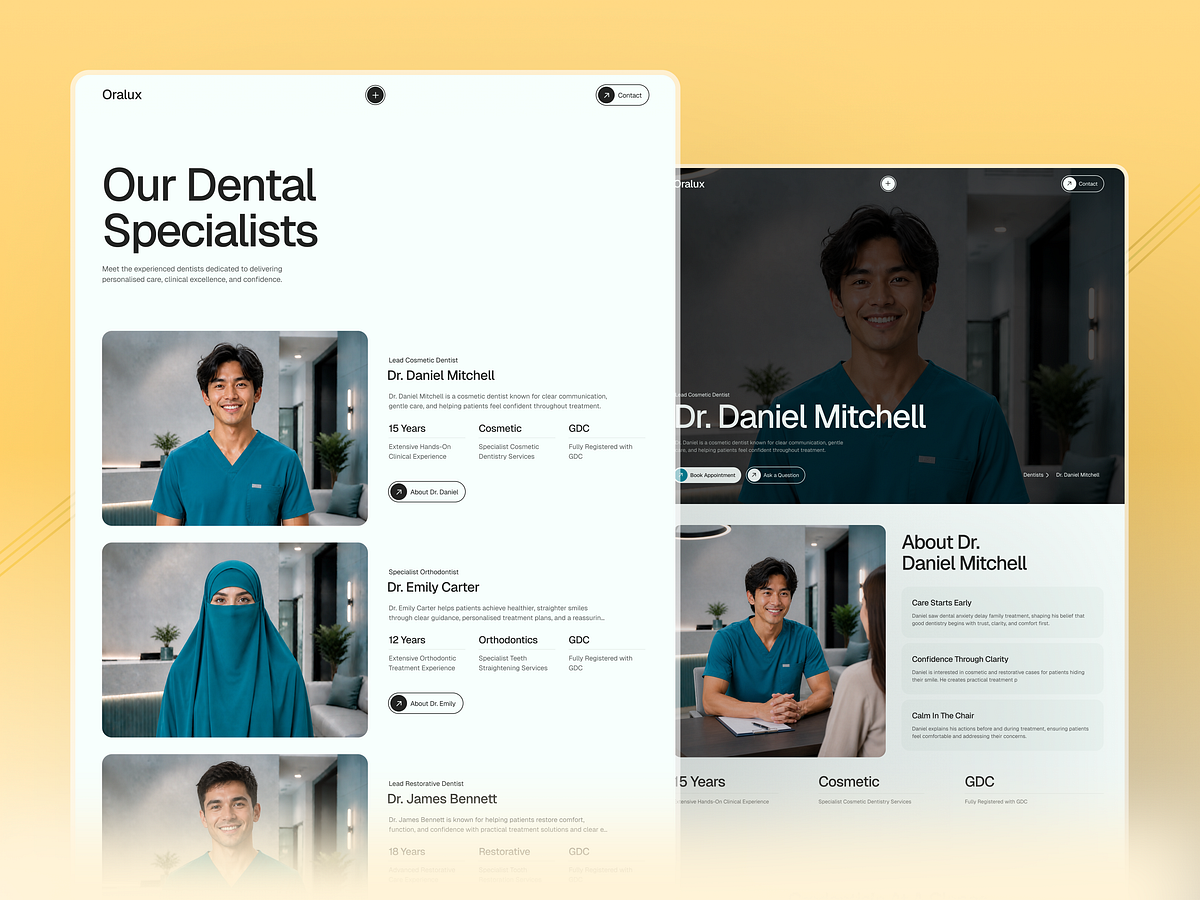The height and width of the screenshot is (900, 1200).
Task: Click Lead Restorative Dentist label
Action: pos(426,784)
